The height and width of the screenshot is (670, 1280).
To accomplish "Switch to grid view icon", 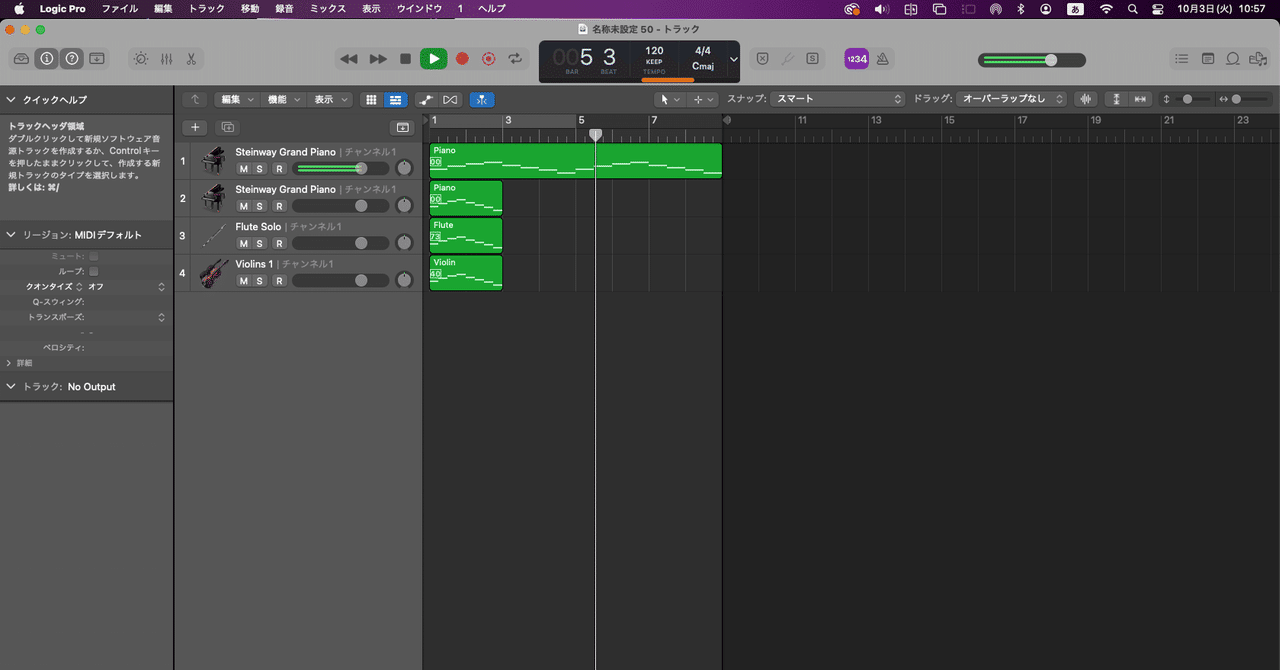I will coord(372,99).
